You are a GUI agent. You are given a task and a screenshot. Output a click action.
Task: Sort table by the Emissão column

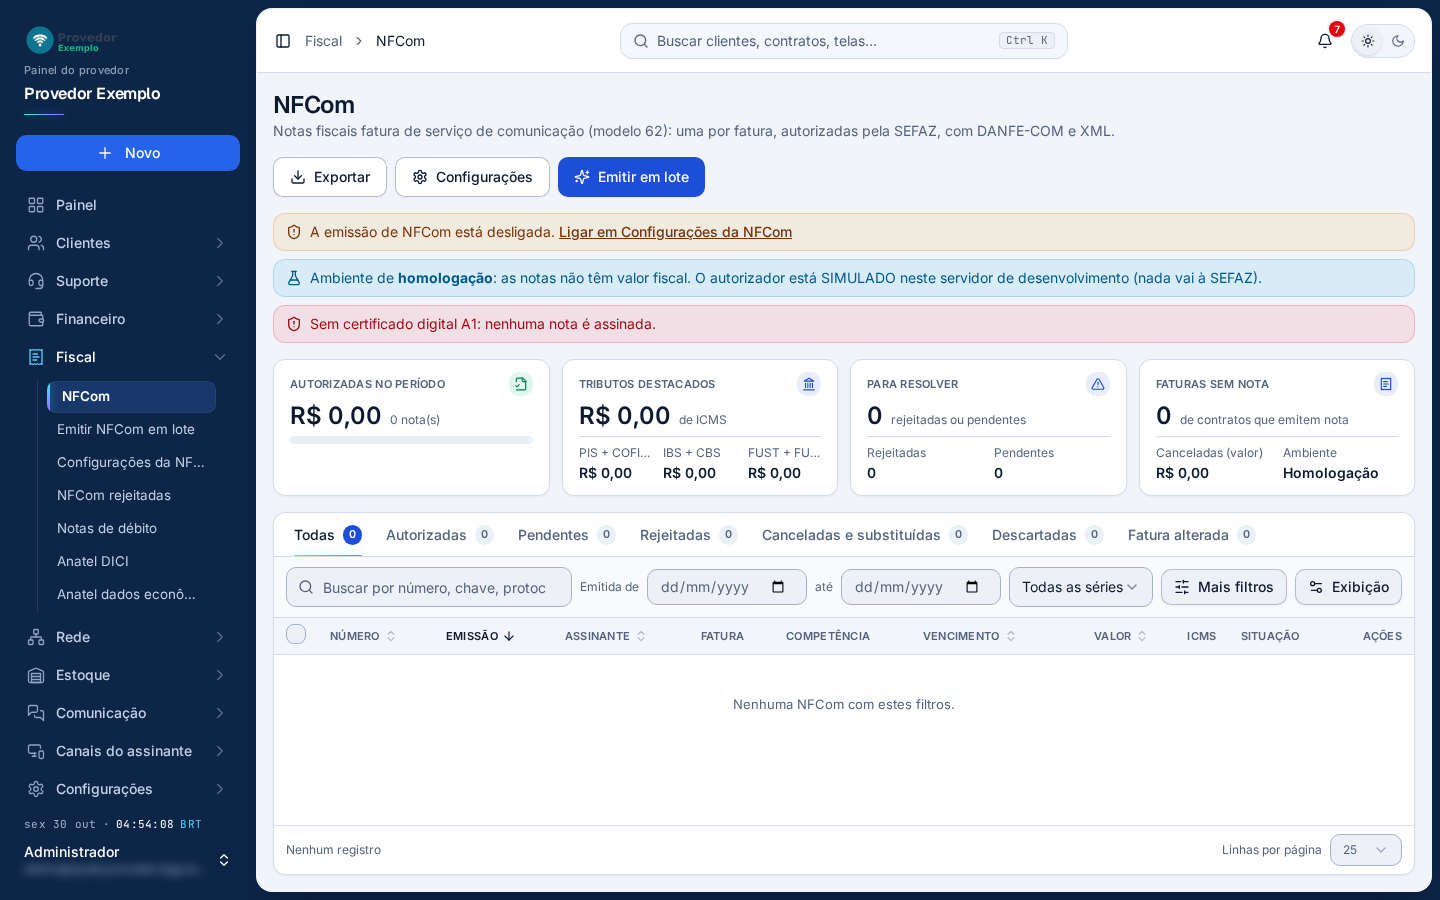coord(480,636)
